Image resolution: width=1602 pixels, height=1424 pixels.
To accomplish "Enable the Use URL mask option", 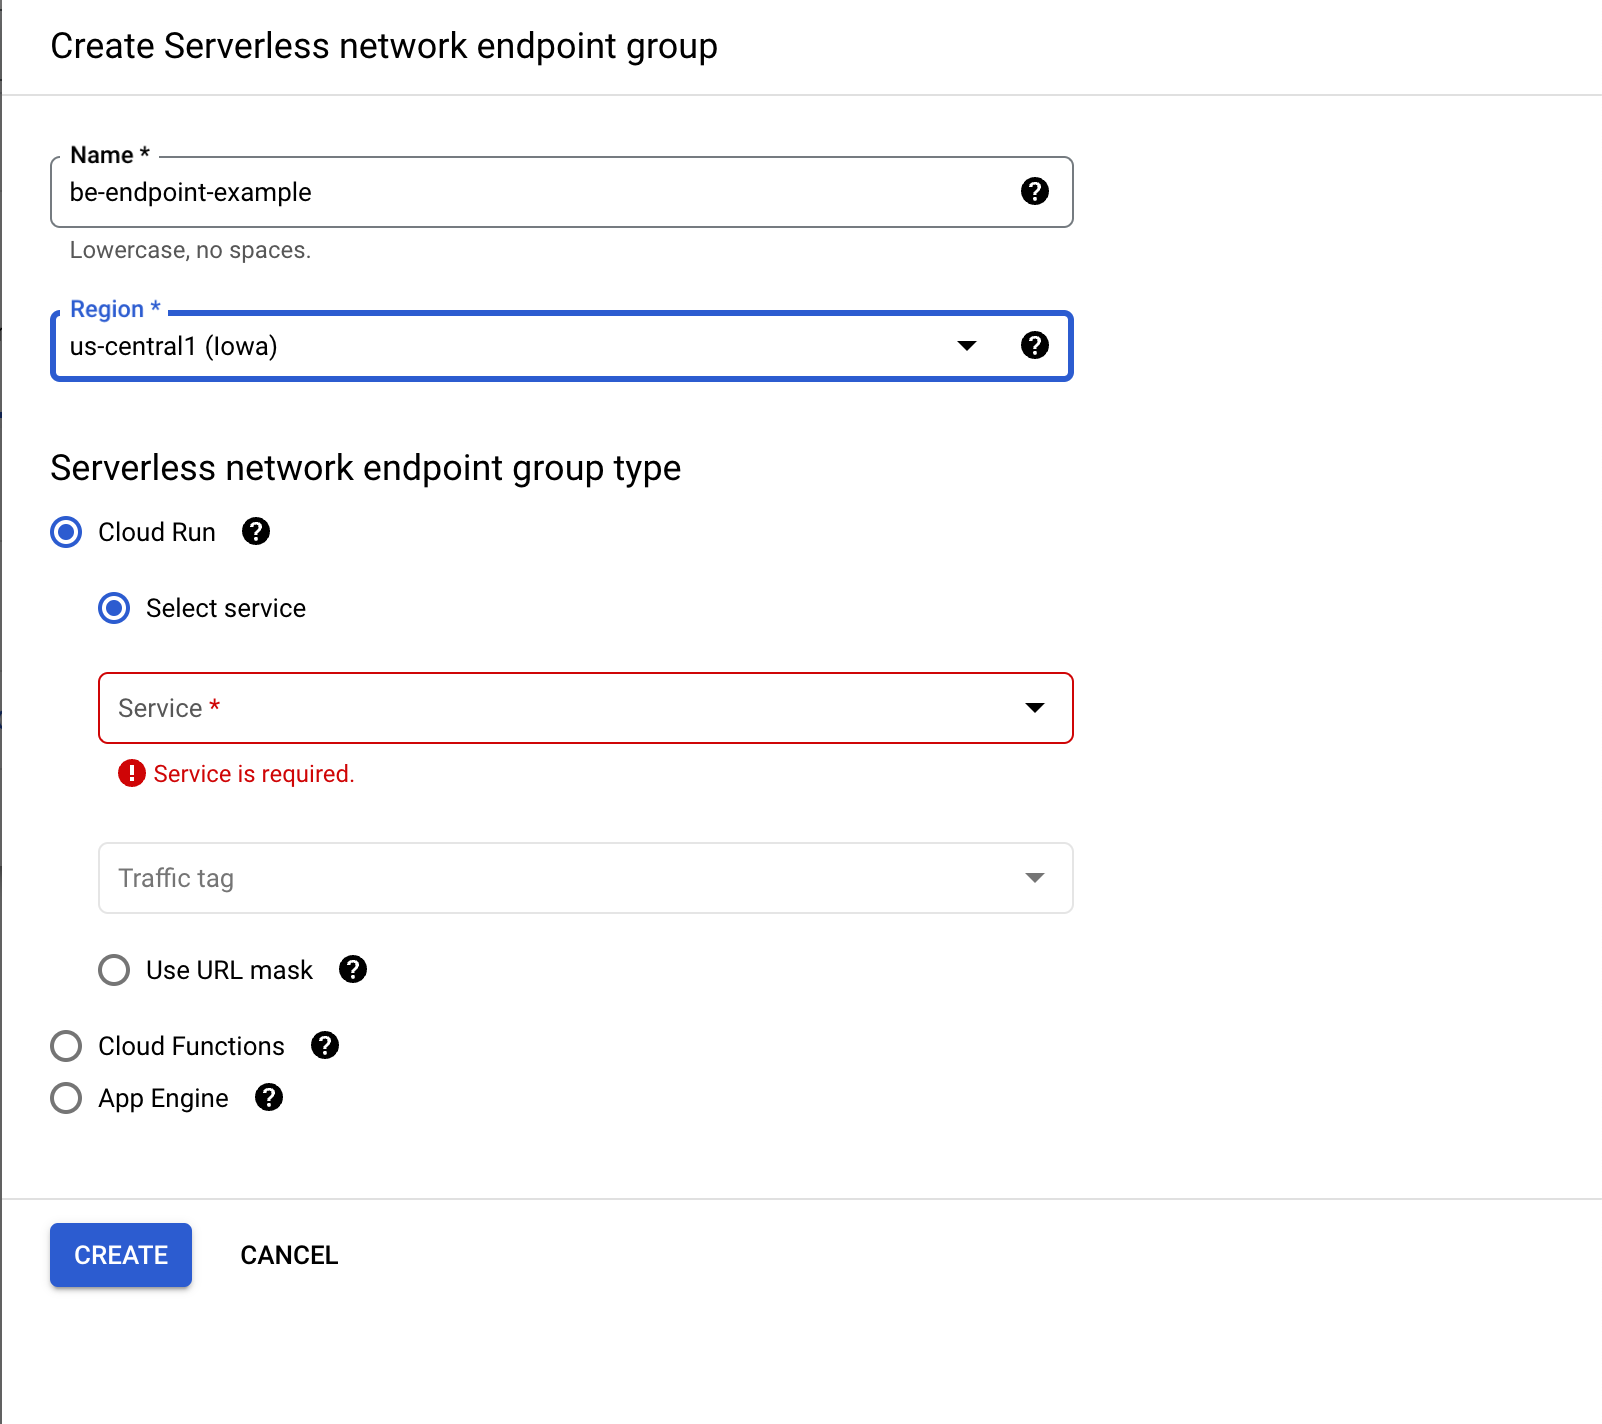I will pyautogui.click(x=114, y=970).
